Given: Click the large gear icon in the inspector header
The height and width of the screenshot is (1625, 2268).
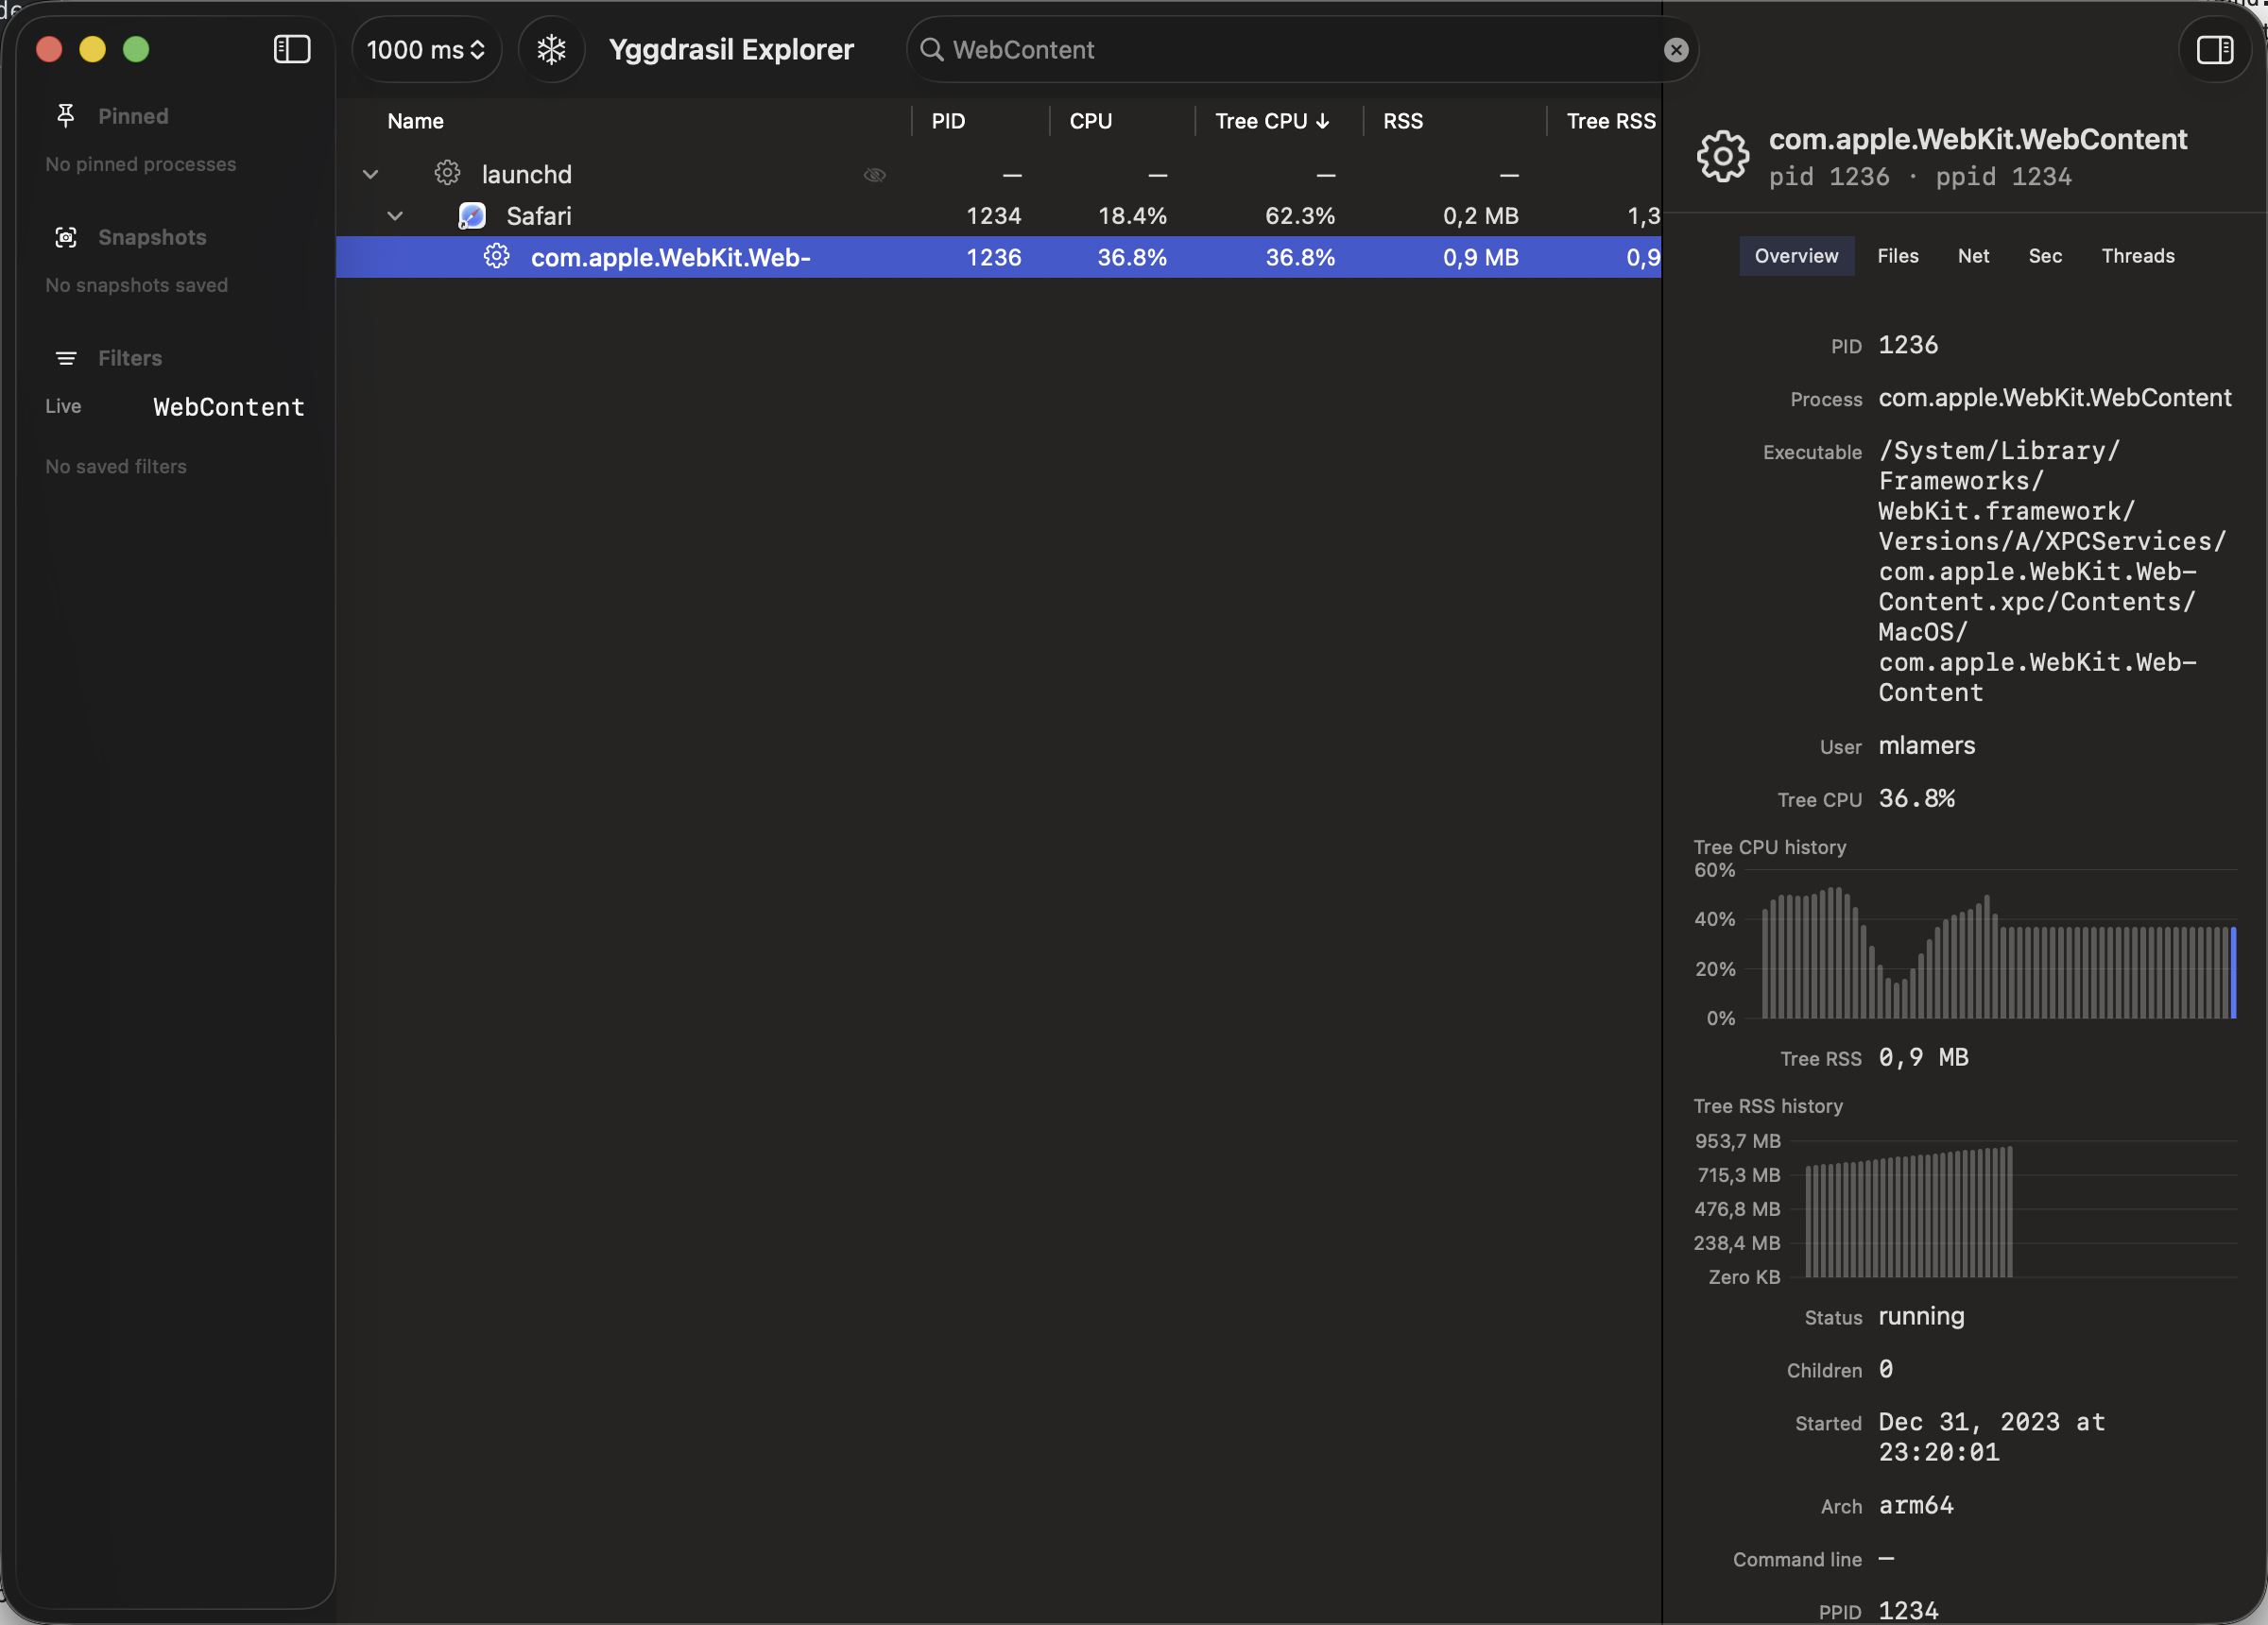Looking at the screenshot, I should 1722,156.
